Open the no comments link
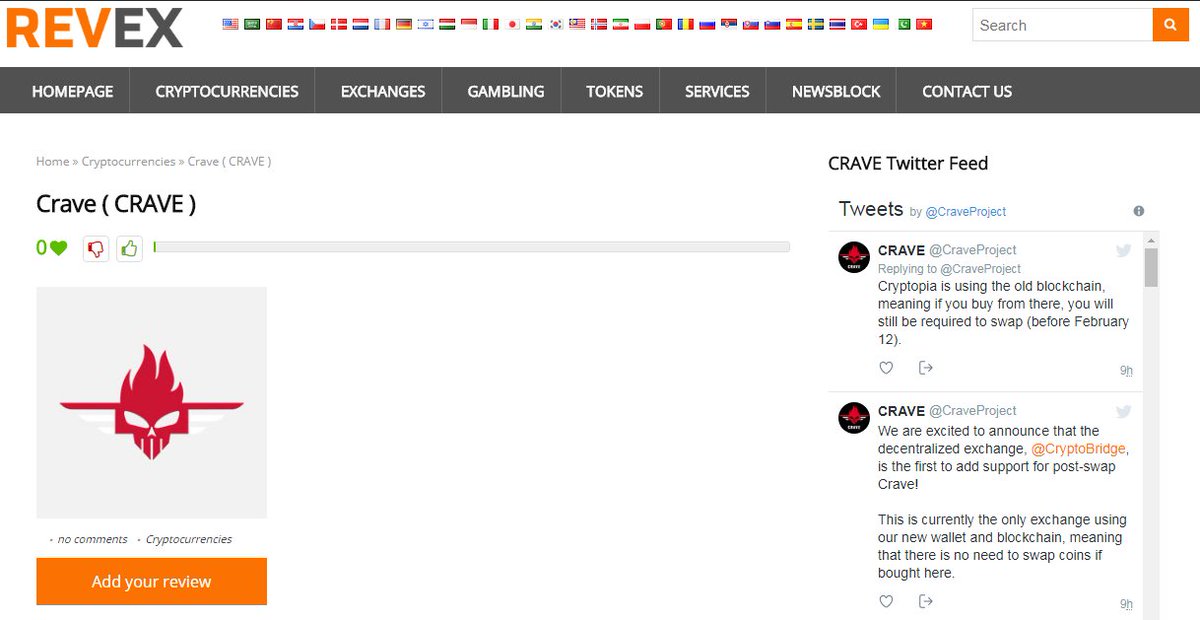The height and width of the screenshot is (620, 1200). point(92,539)
